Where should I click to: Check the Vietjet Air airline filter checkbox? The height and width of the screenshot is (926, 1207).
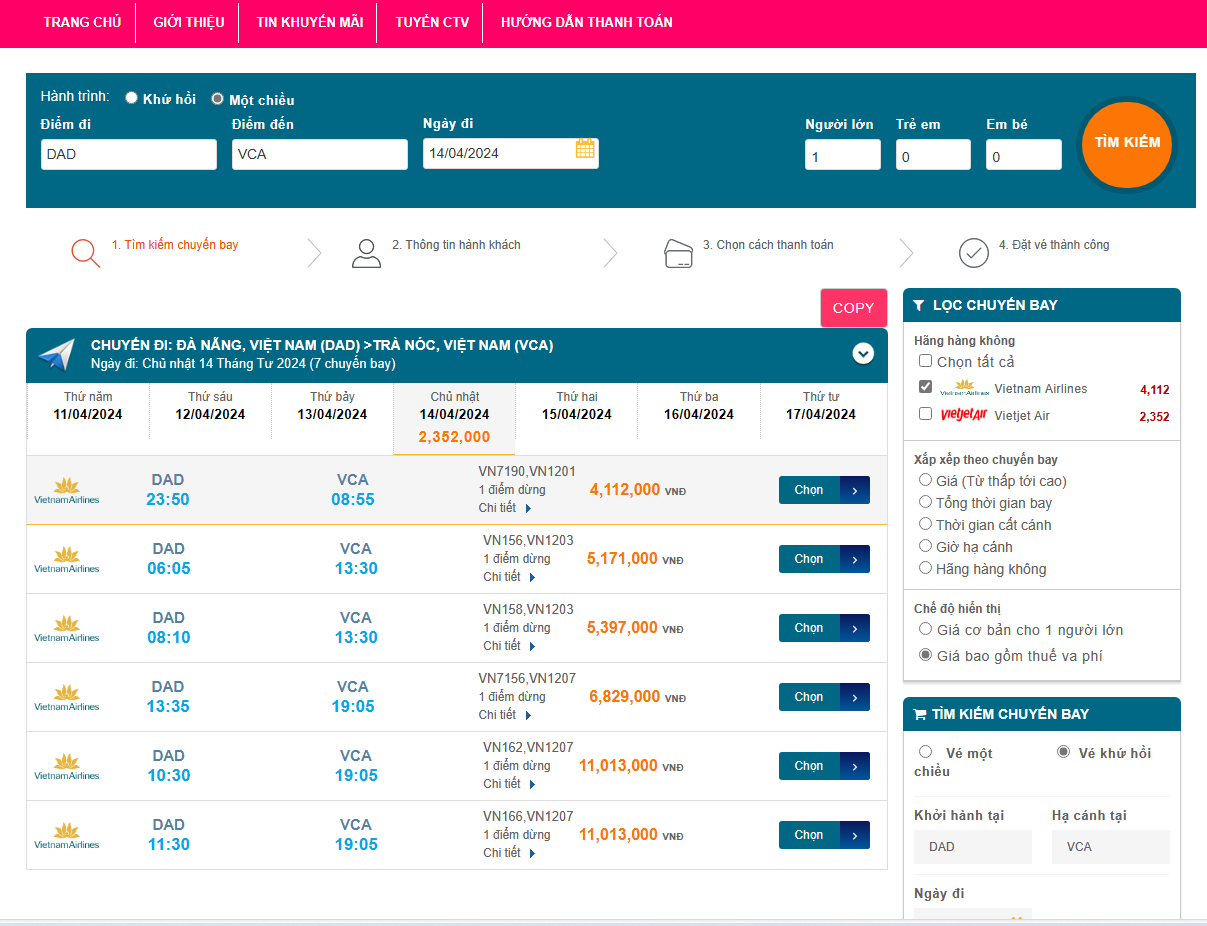click(925, 414)
